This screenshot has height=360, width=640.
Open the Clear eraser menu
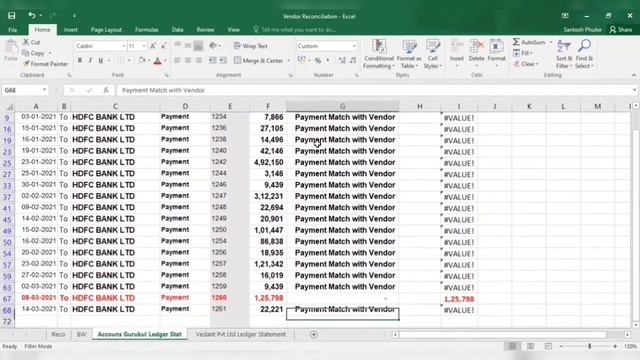526,64
